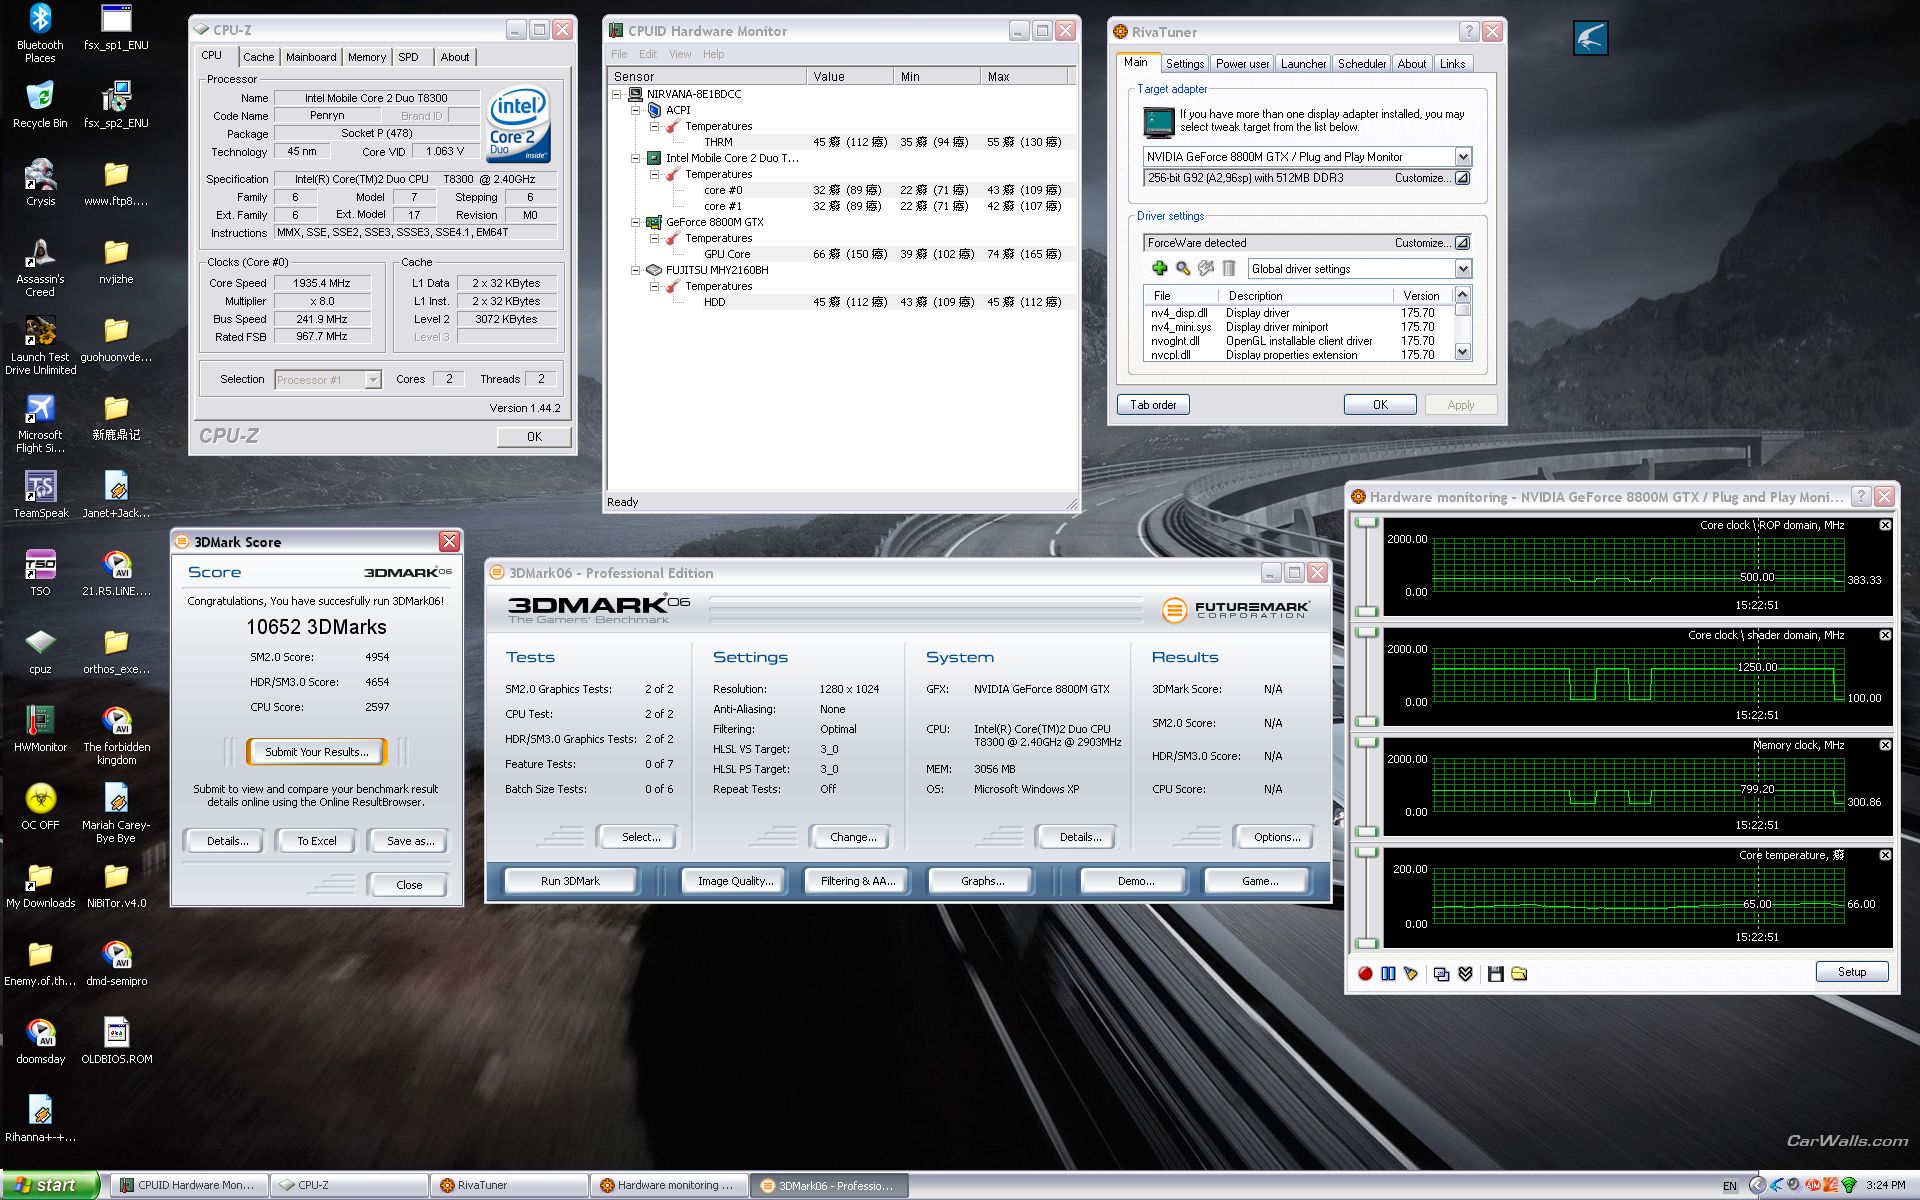This screenshot has width=1920, height=1200.
Task: Click the red record button in Hardware monitoring
Action: click(x=1365, y=973)
